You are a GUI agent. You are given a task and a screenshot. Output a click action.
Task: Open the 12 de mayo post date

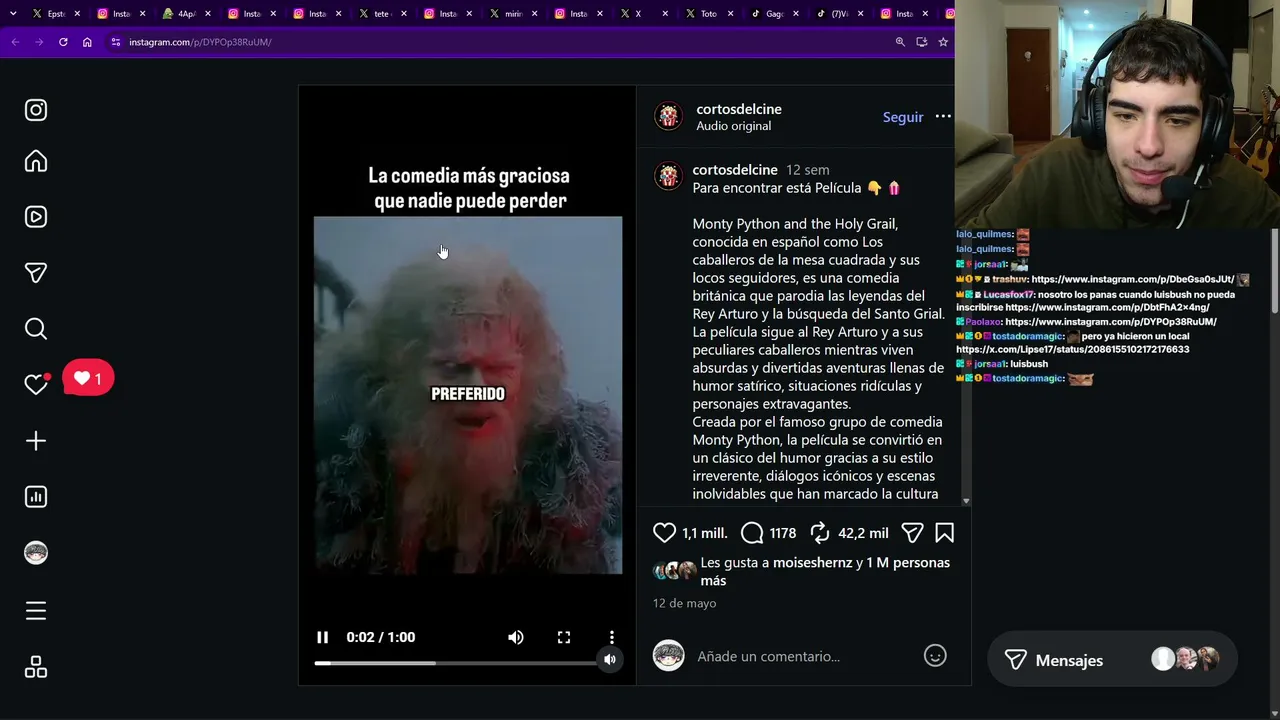[x=684, y=603]
